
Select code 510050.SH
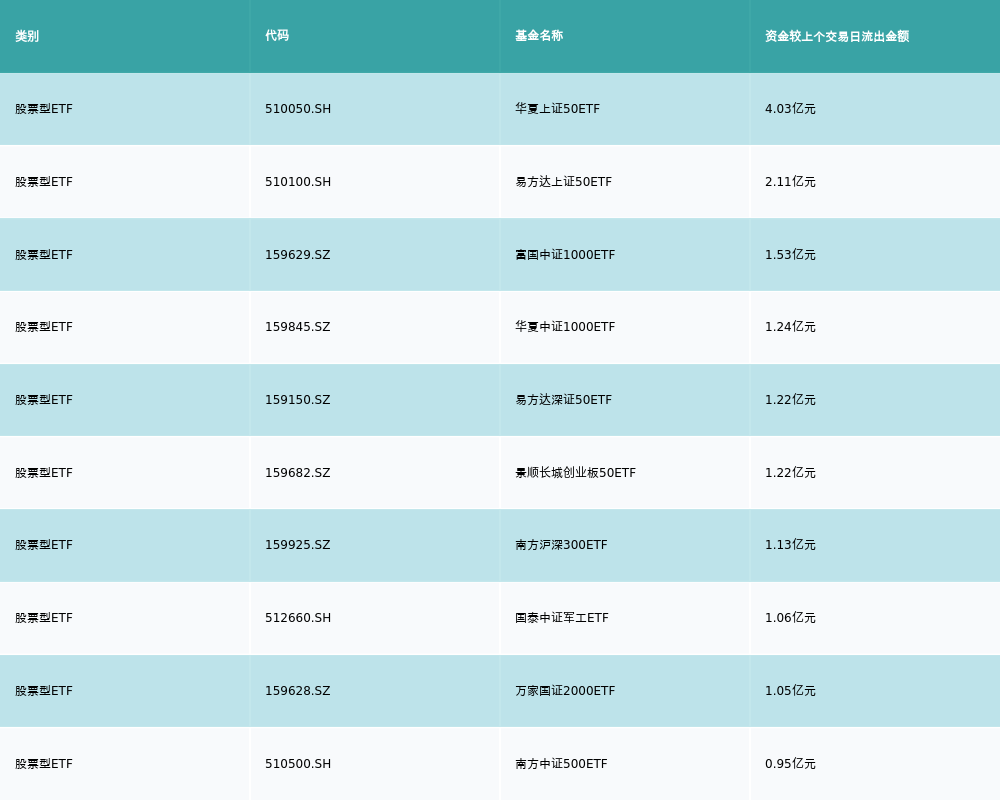(298, 109)
